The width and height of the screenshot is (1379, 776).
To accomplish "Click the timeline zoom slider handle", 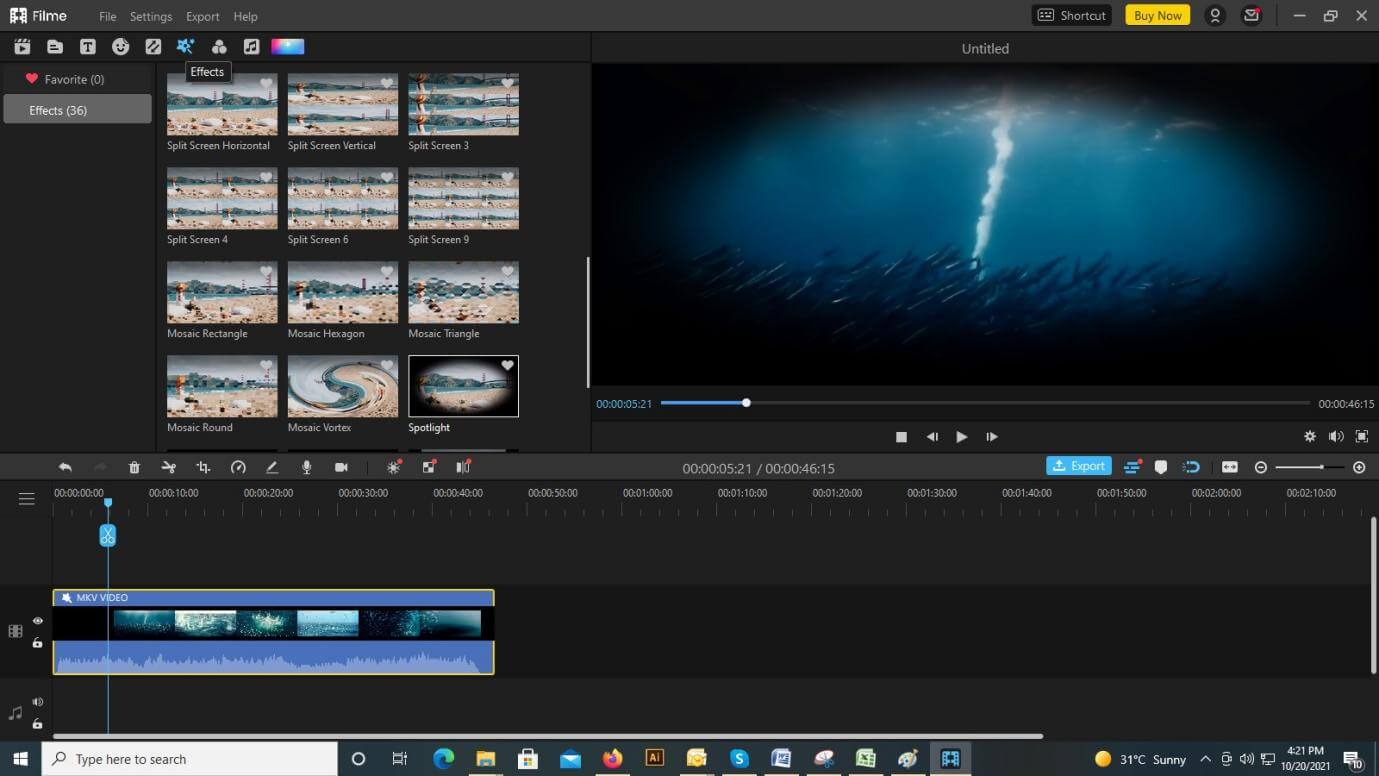I will click(1322, 467).
